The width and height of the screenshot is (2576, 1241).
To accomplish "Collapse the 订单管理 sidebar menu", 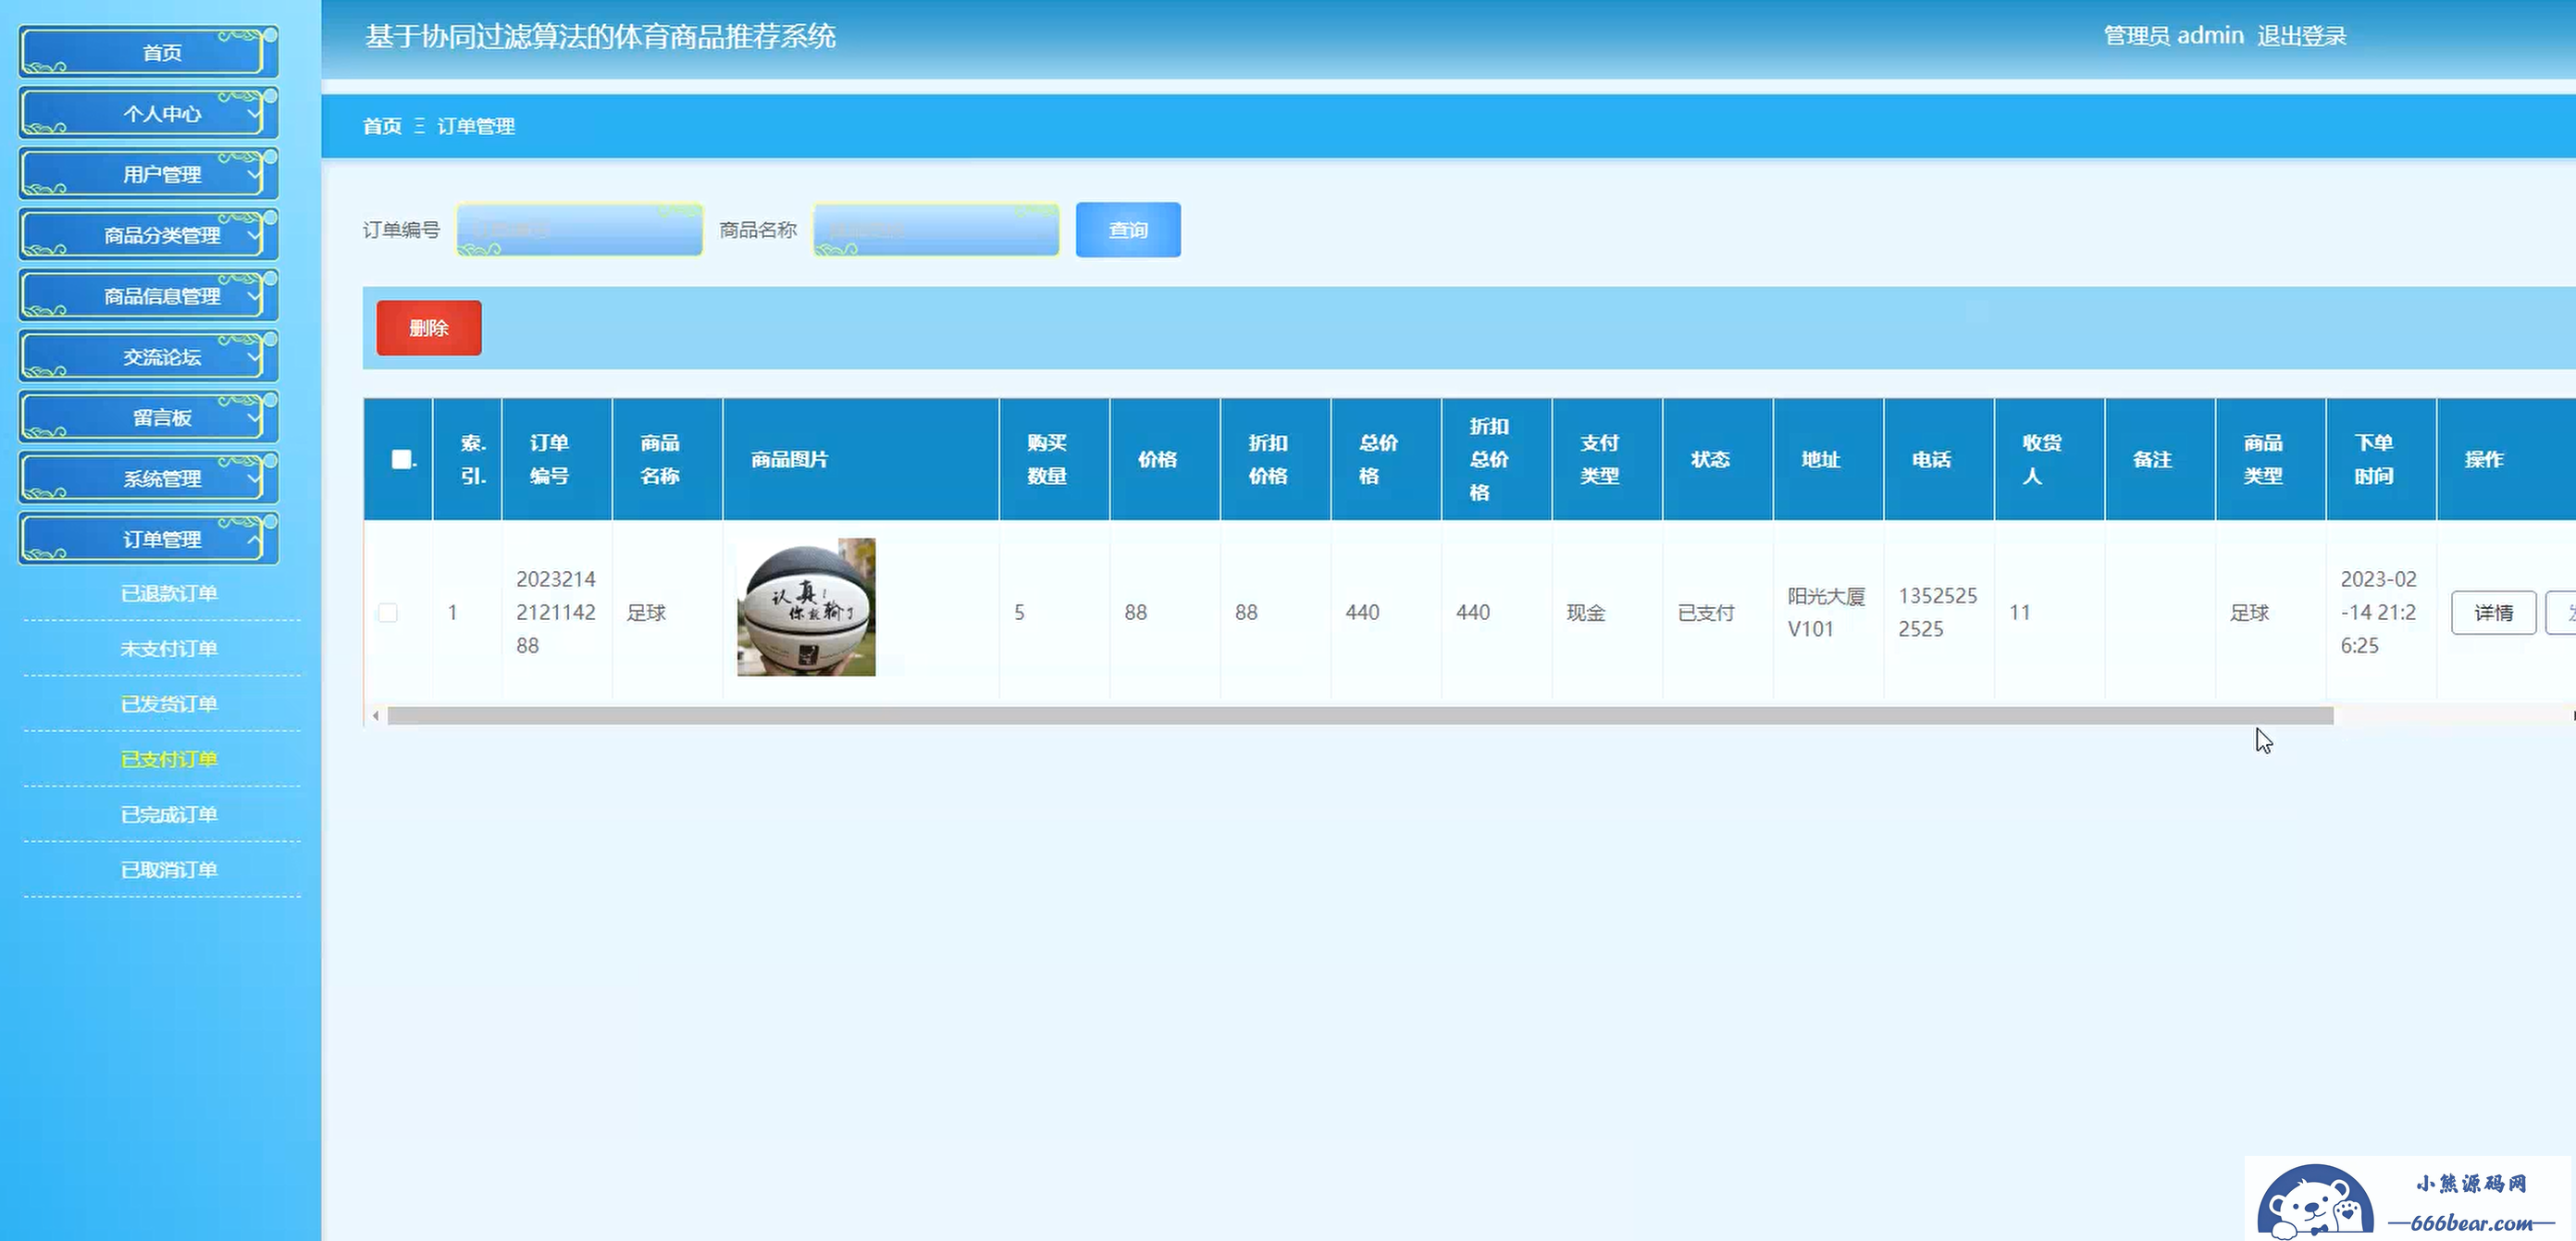I will pos(148,539).
